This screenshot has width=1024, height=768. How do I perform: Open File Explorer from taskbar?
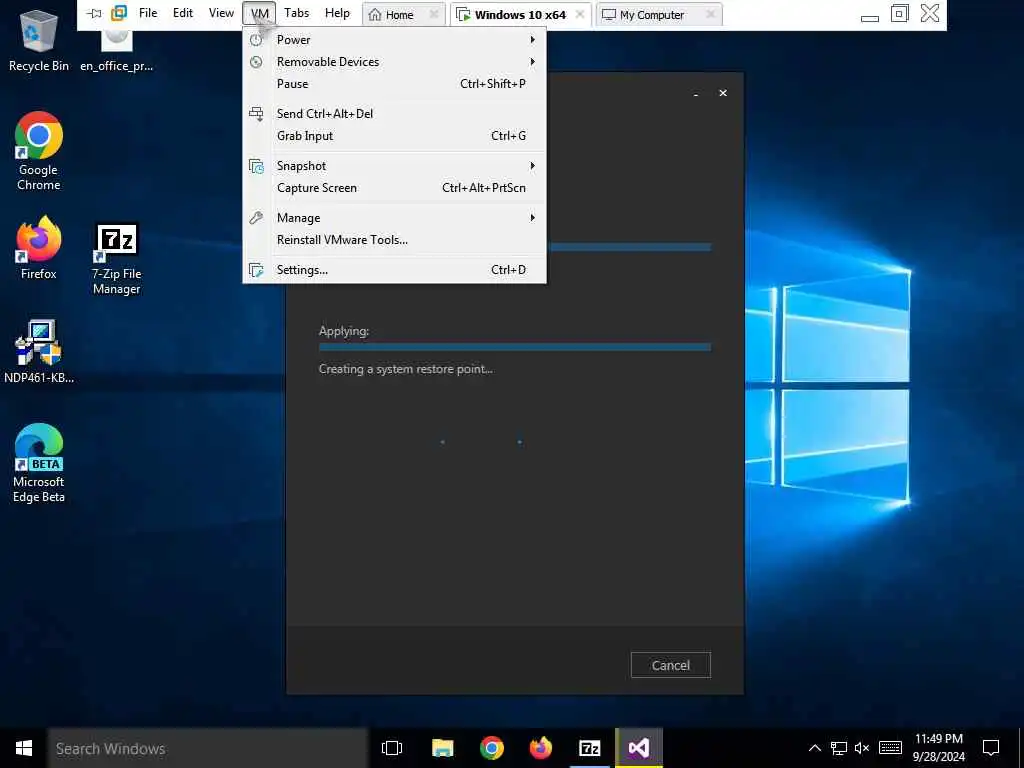(x=442, y=748)
